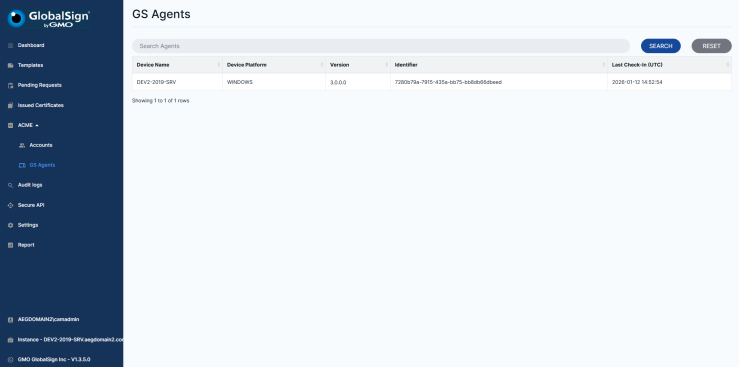
Task: Open Pending Requests
Action: point(40,85)
